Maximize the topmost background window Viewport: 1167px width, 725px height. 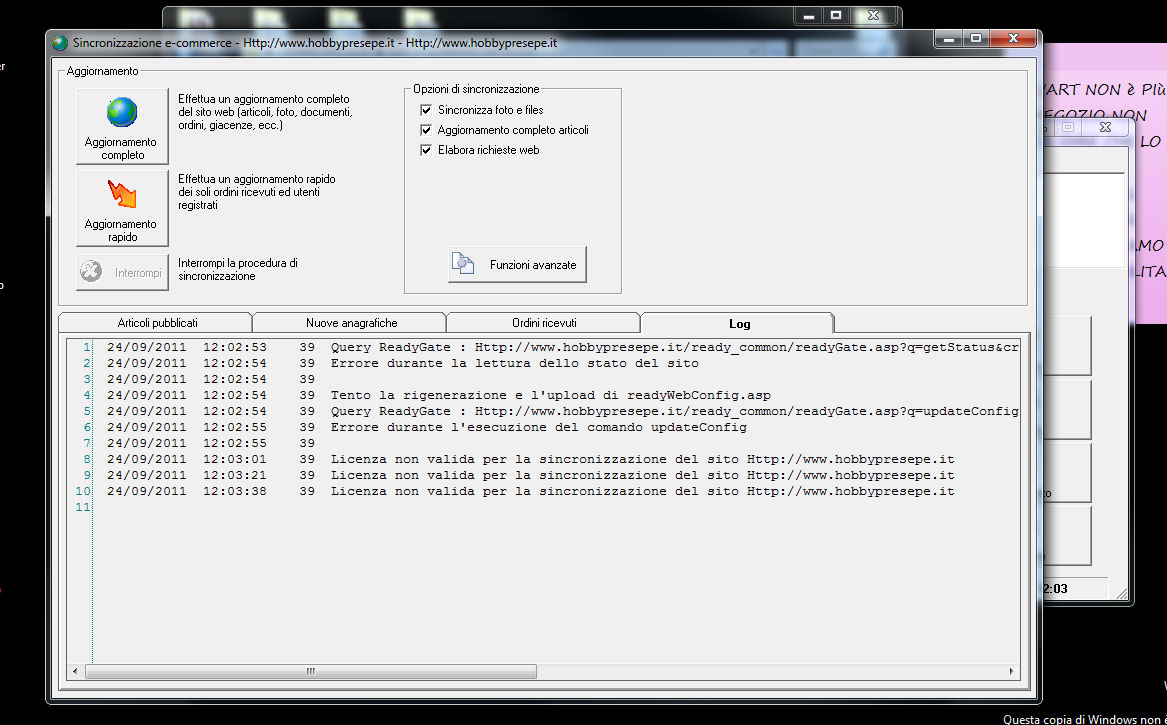pos(836,15)
